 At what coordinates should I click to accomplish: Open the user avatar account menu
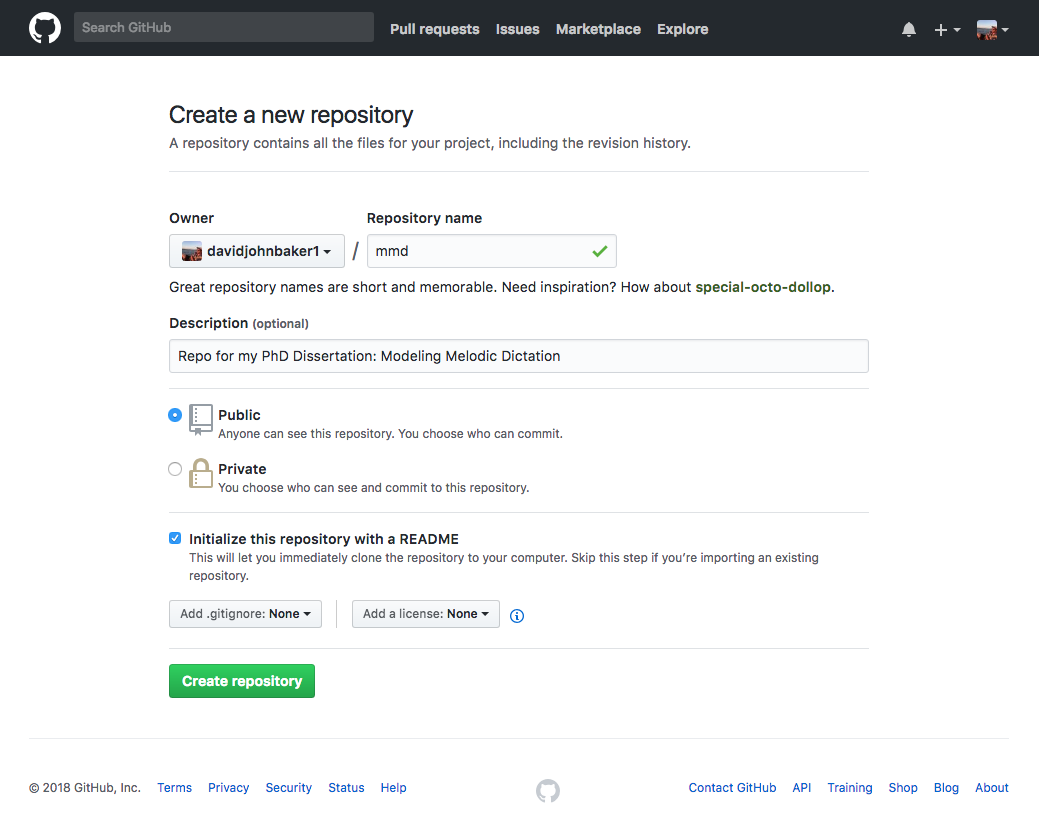pos(992,29)
